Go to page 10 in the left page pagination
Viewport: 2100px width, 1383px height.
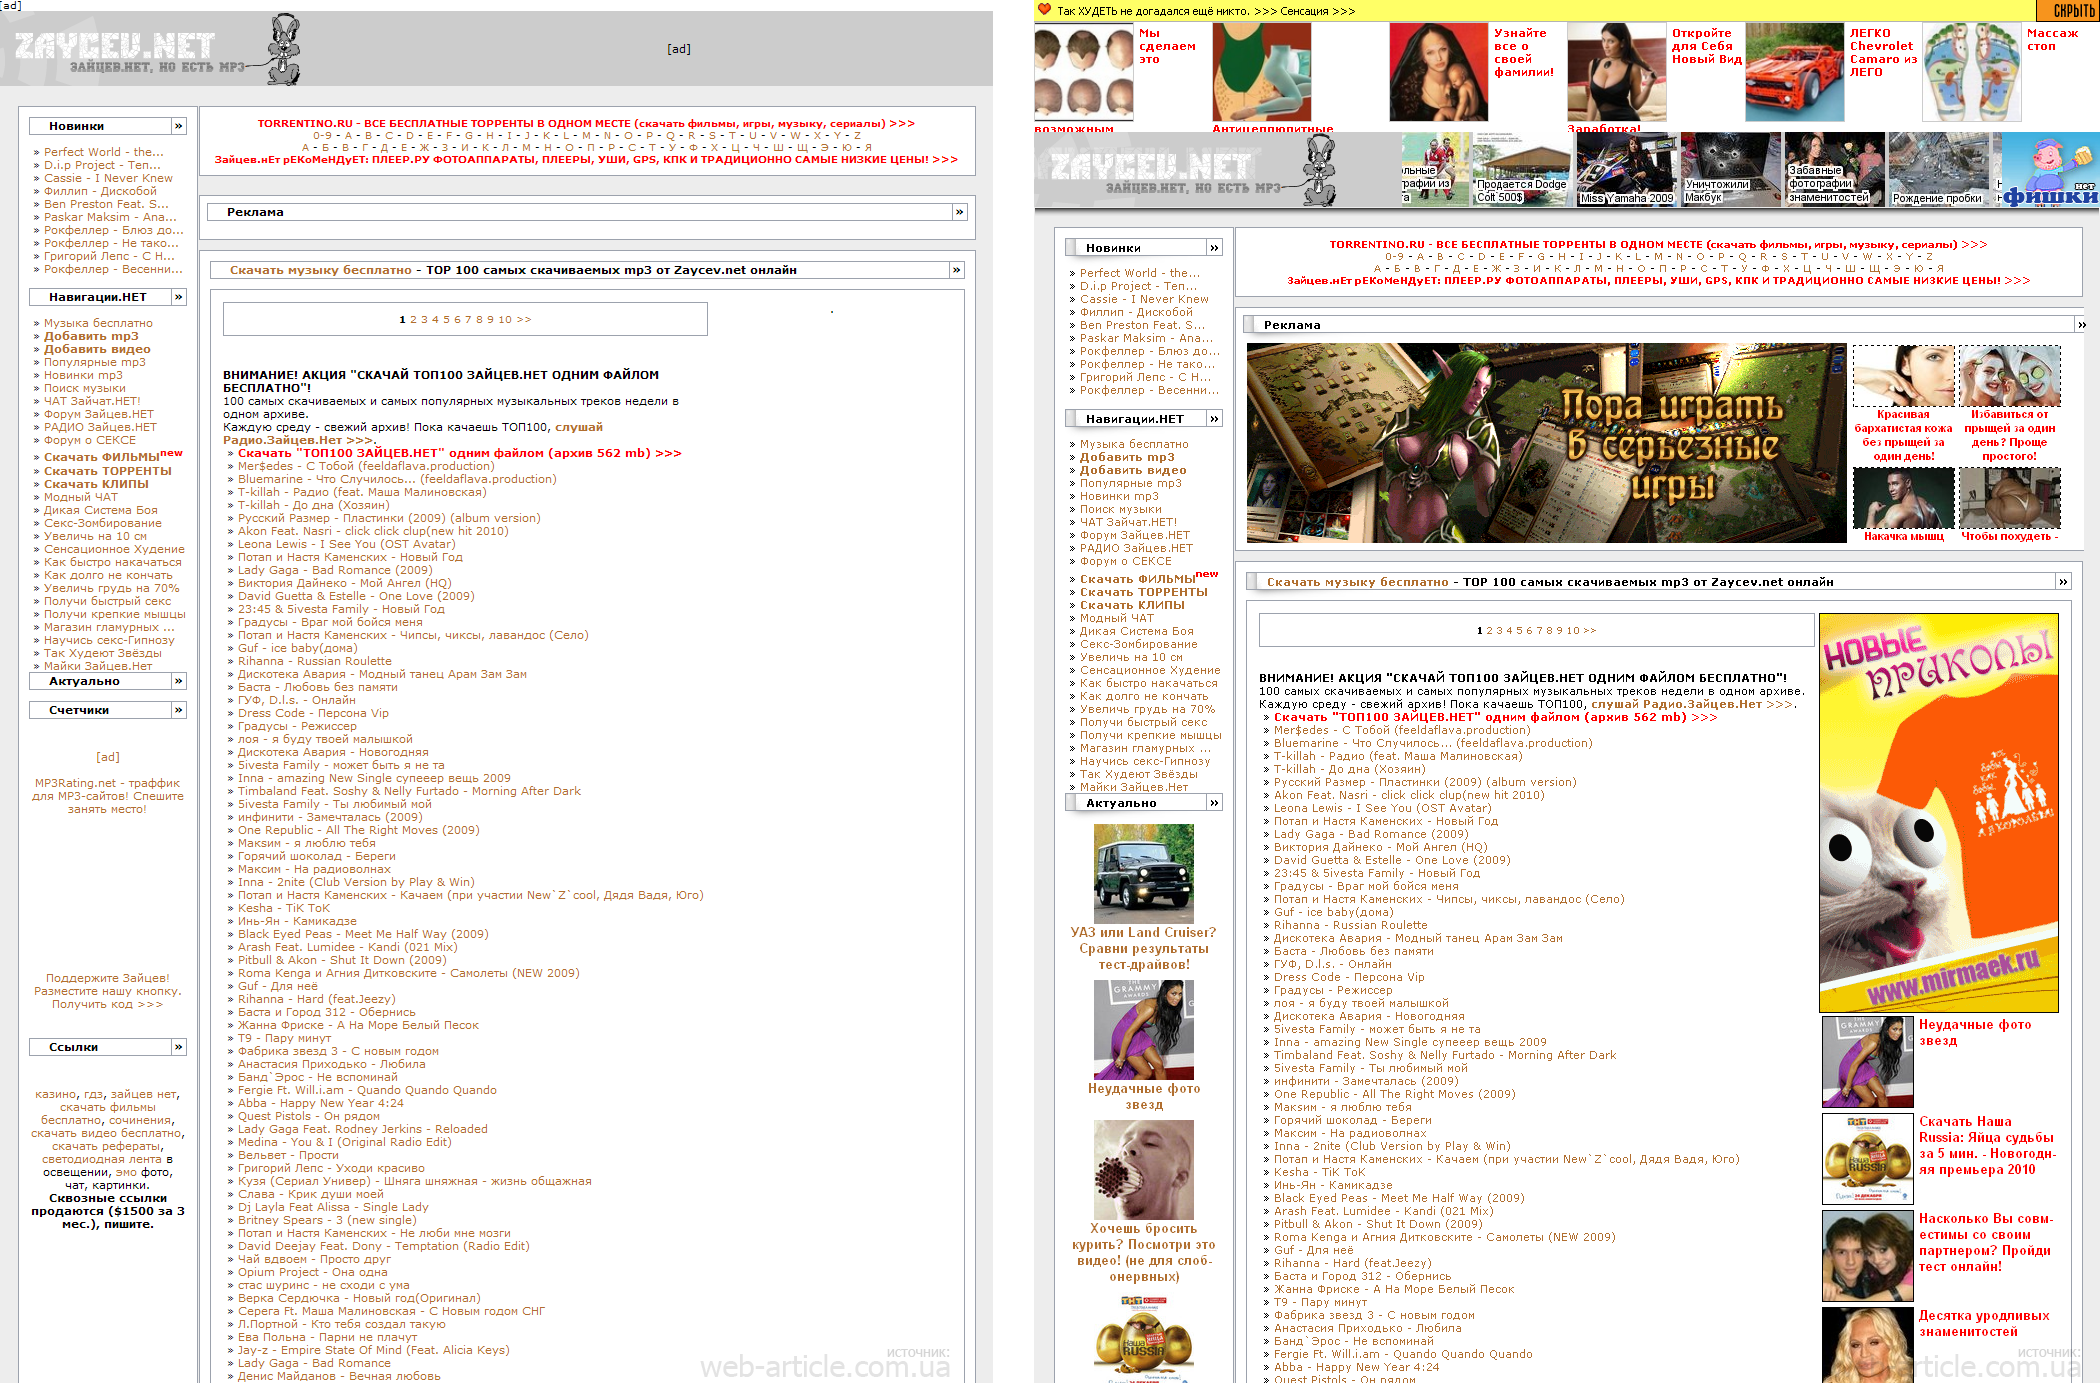(505, 320)
